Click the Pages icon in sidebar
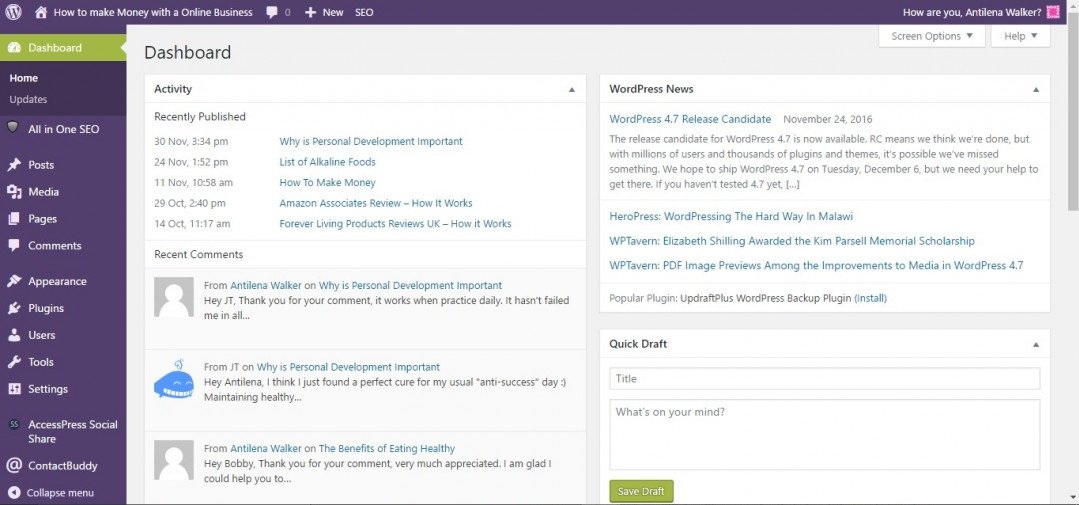The height and width of the screenshot is (505, 1079). pyautogui.click(x=14, y=218)
